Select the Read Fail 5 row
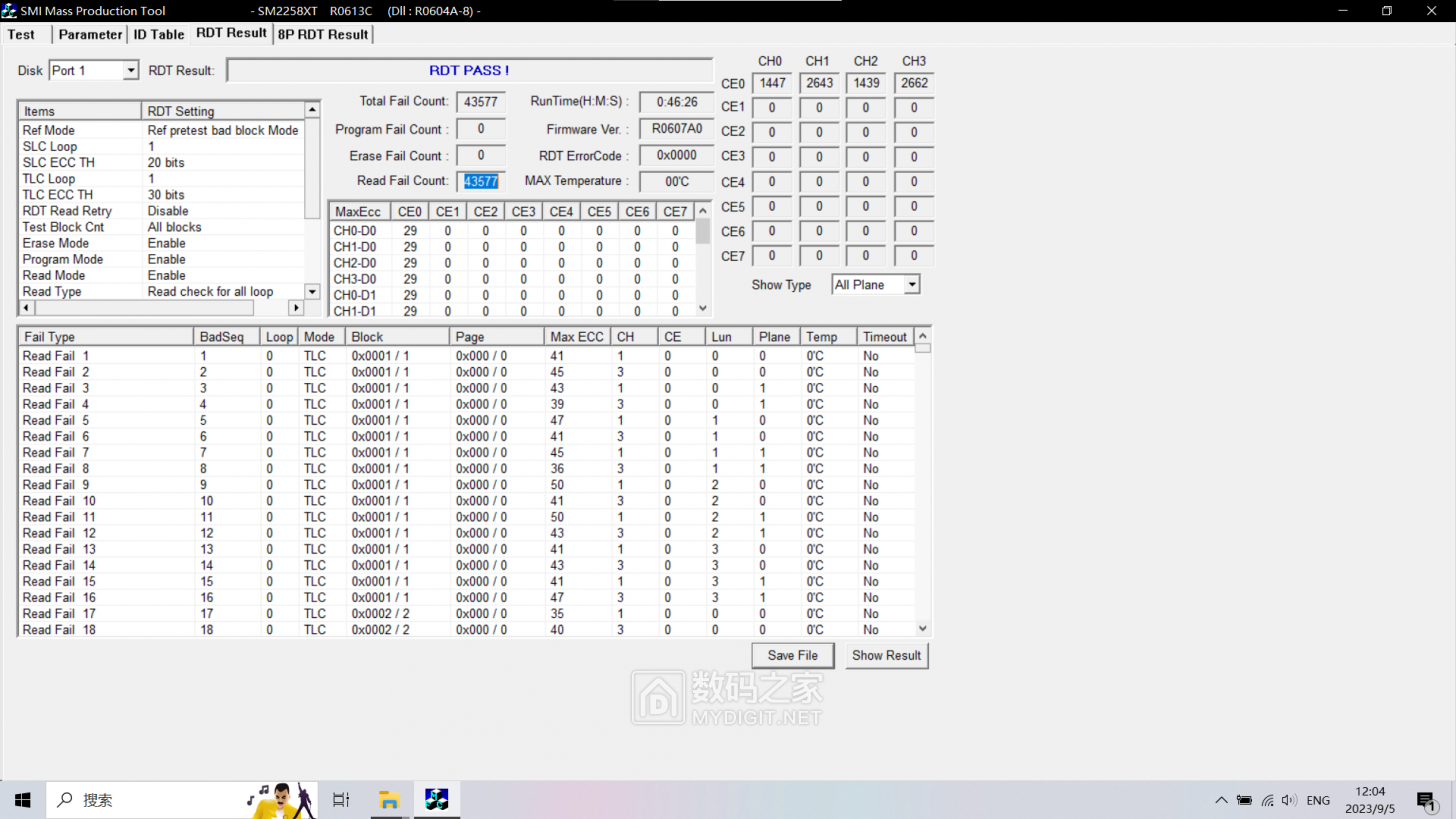The height and width of the screenshot is (819, 1456). (x=466, y=420)
